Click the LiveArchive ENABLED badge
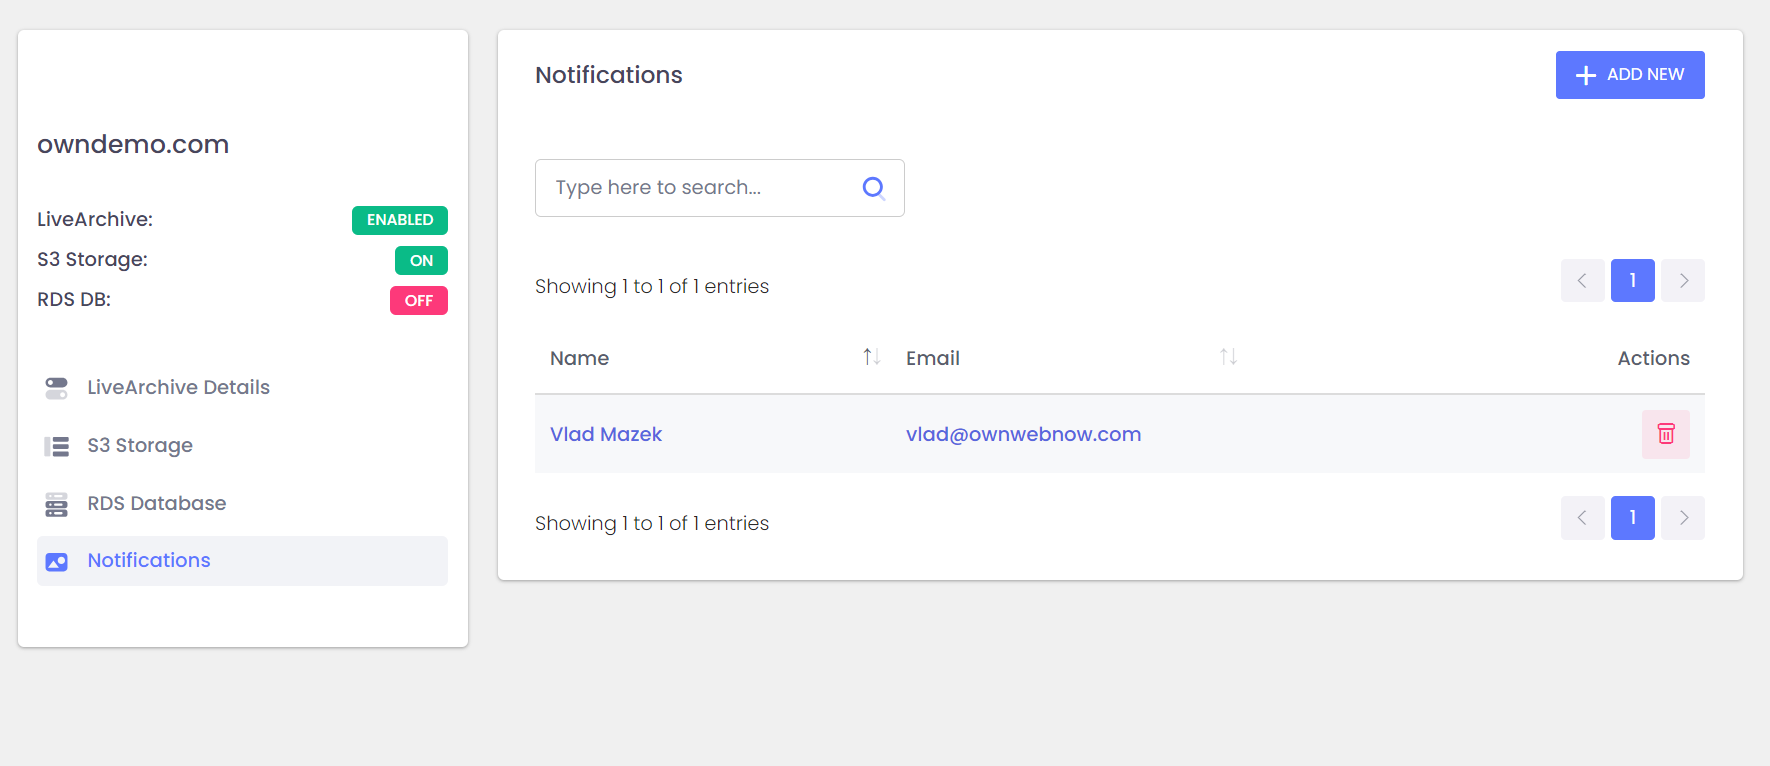The width and height of the screenshot is (1770, 766). click(399, 220)
